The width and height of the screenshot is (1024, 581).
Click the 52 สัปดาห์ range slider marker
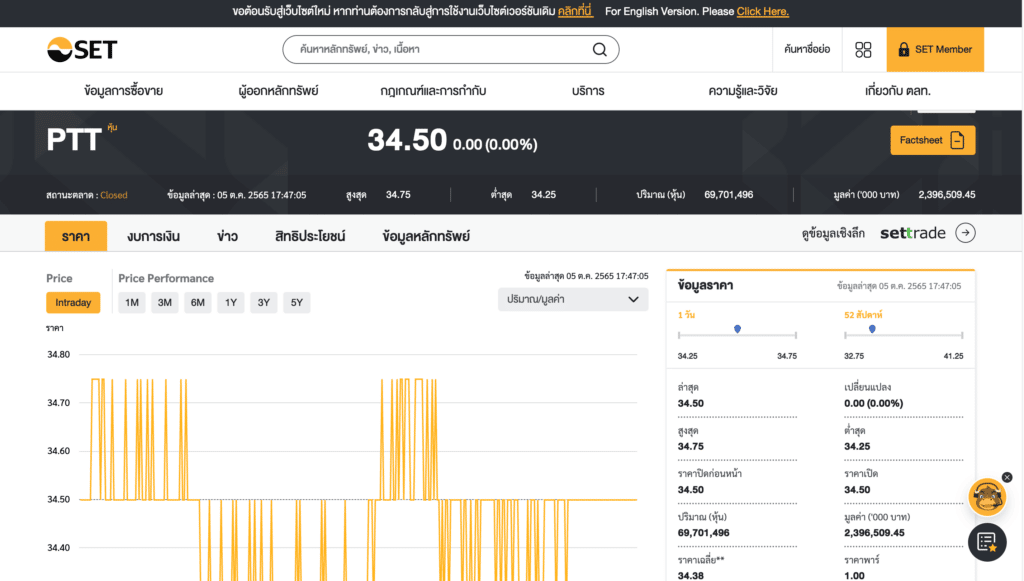click(872, 329)
